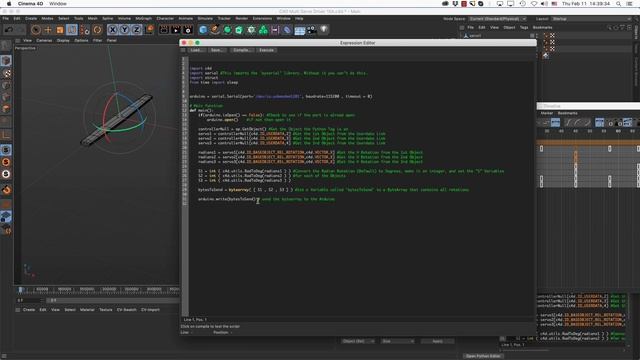Open the Object (Rel) dropdown
Screen dimensions: 640x360
click(358, 341)
